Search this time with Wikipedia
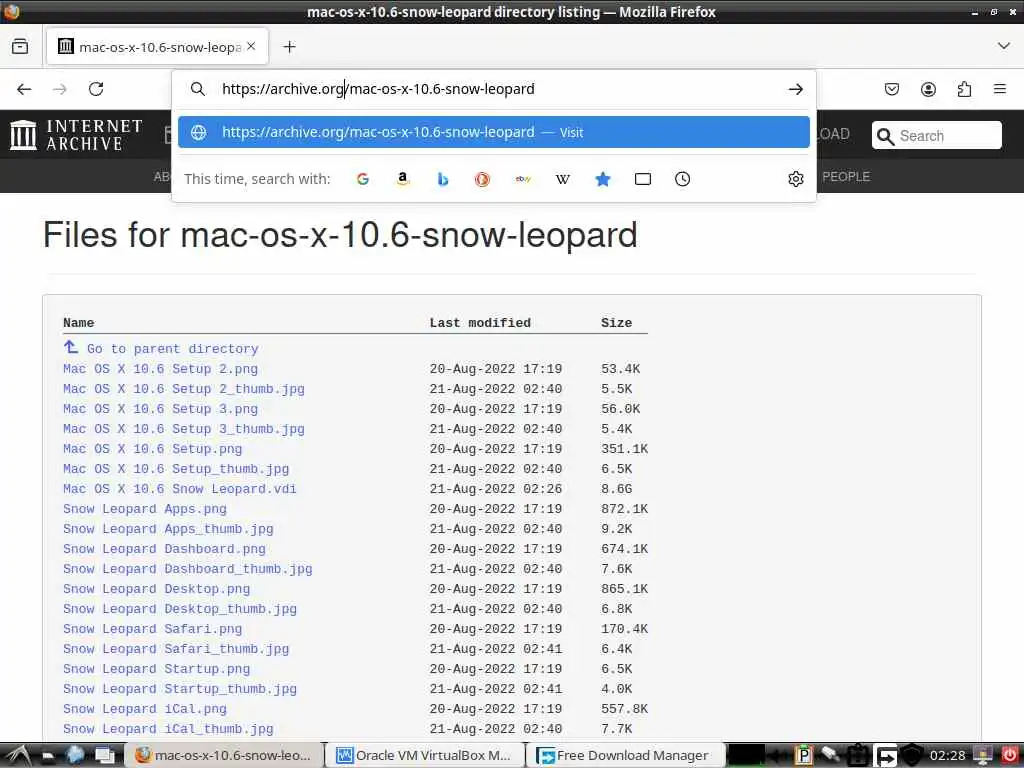The height and width of the screenshot is (768, 1024). [x=562, y=179]
